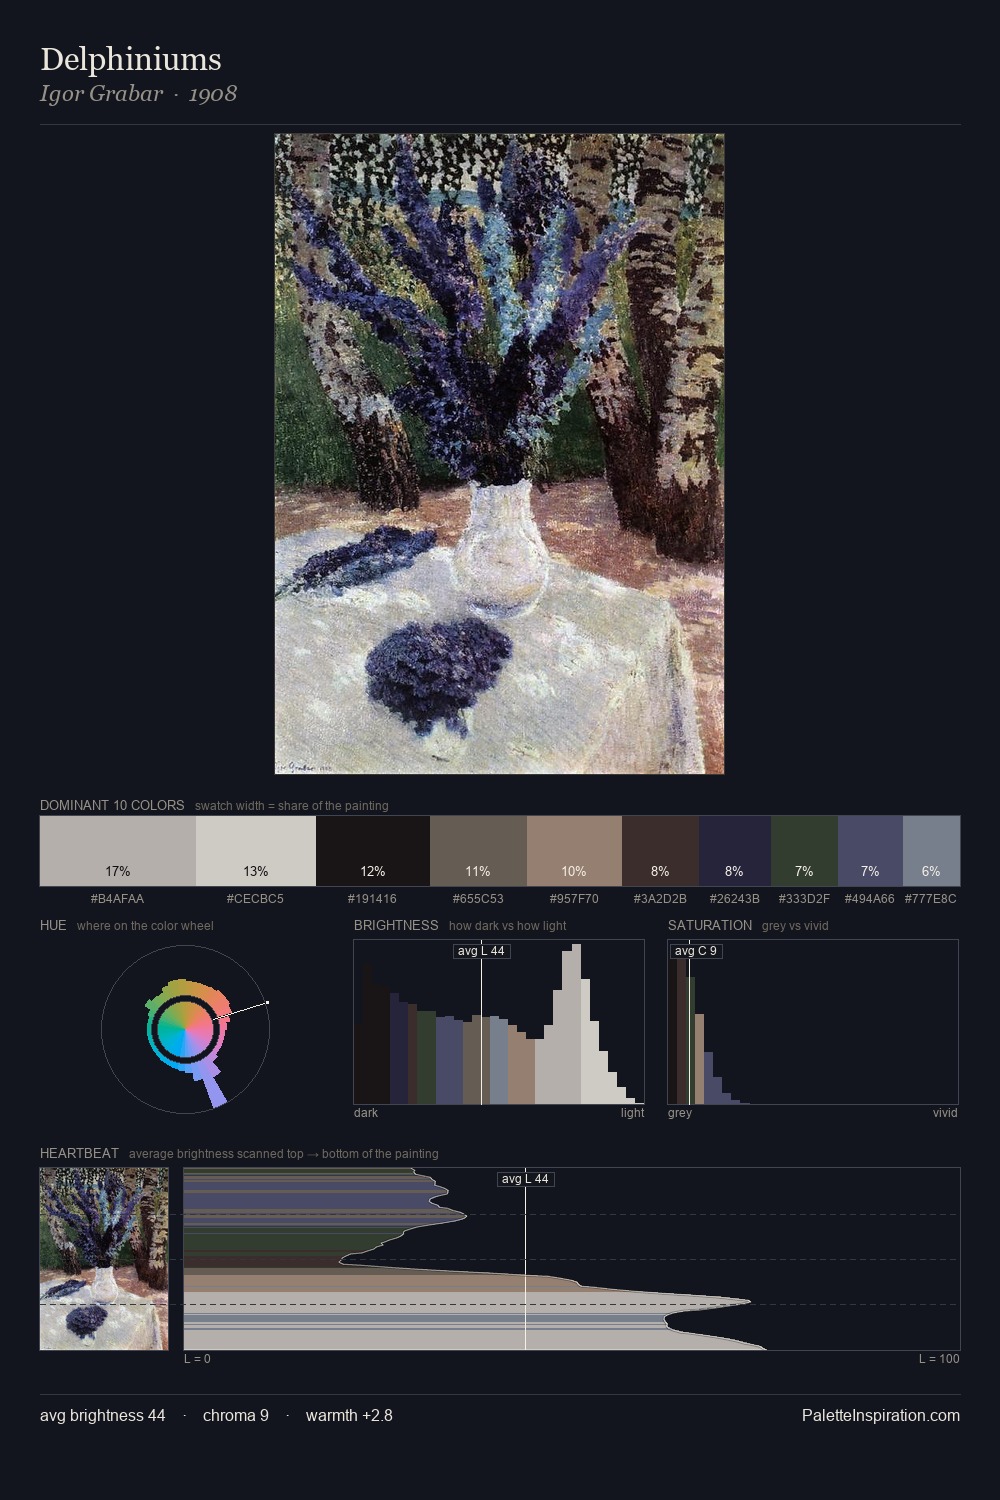Click the hex code #191416 text

(373, 899)
